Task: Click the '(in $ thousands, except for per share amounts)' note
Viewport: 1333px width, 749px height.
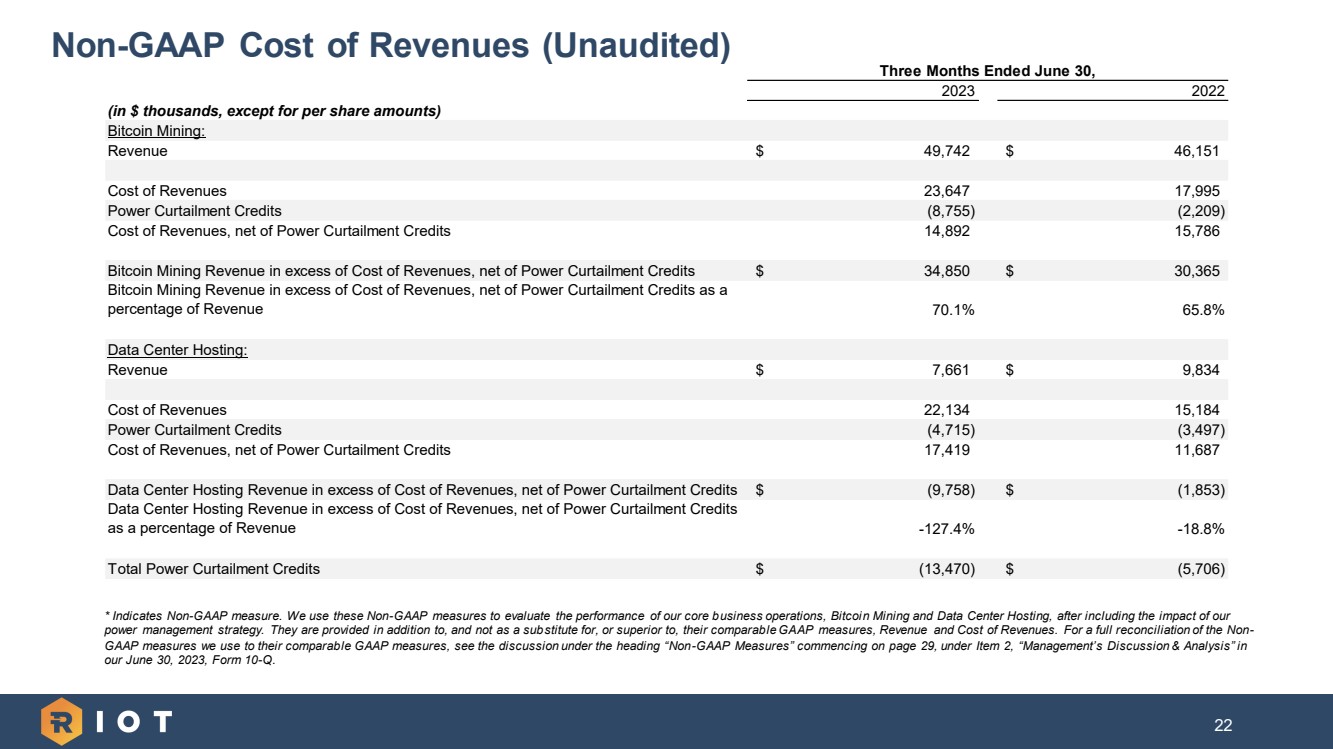Action: (x=274, y=111)
